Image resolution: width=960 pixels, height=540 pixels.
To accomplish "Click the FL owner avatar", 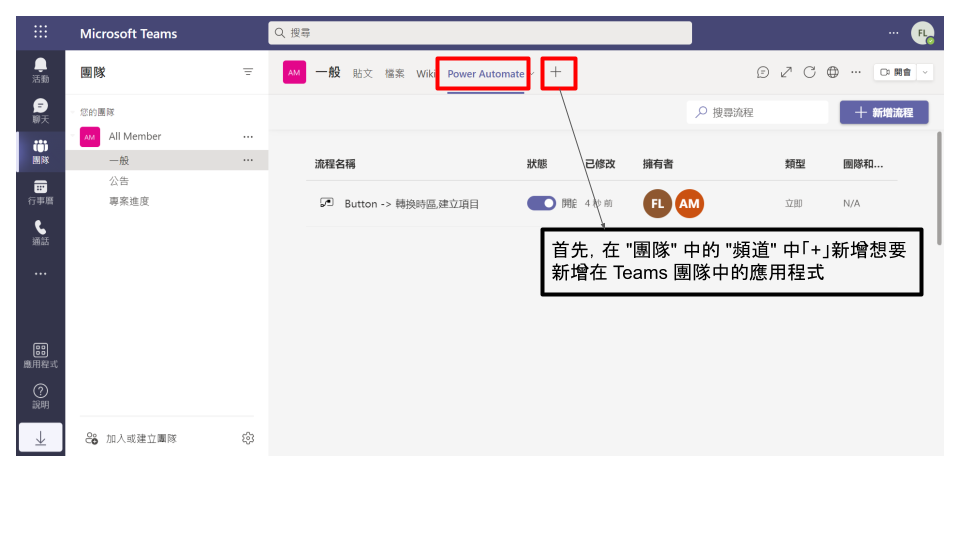I will click(x=657, y=203).
